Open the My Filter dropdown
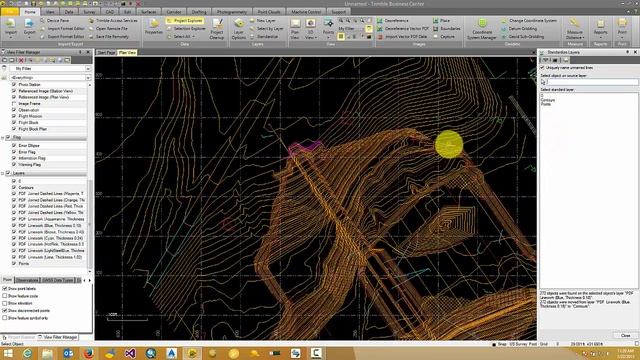640x360 pixels. [88, 69]
